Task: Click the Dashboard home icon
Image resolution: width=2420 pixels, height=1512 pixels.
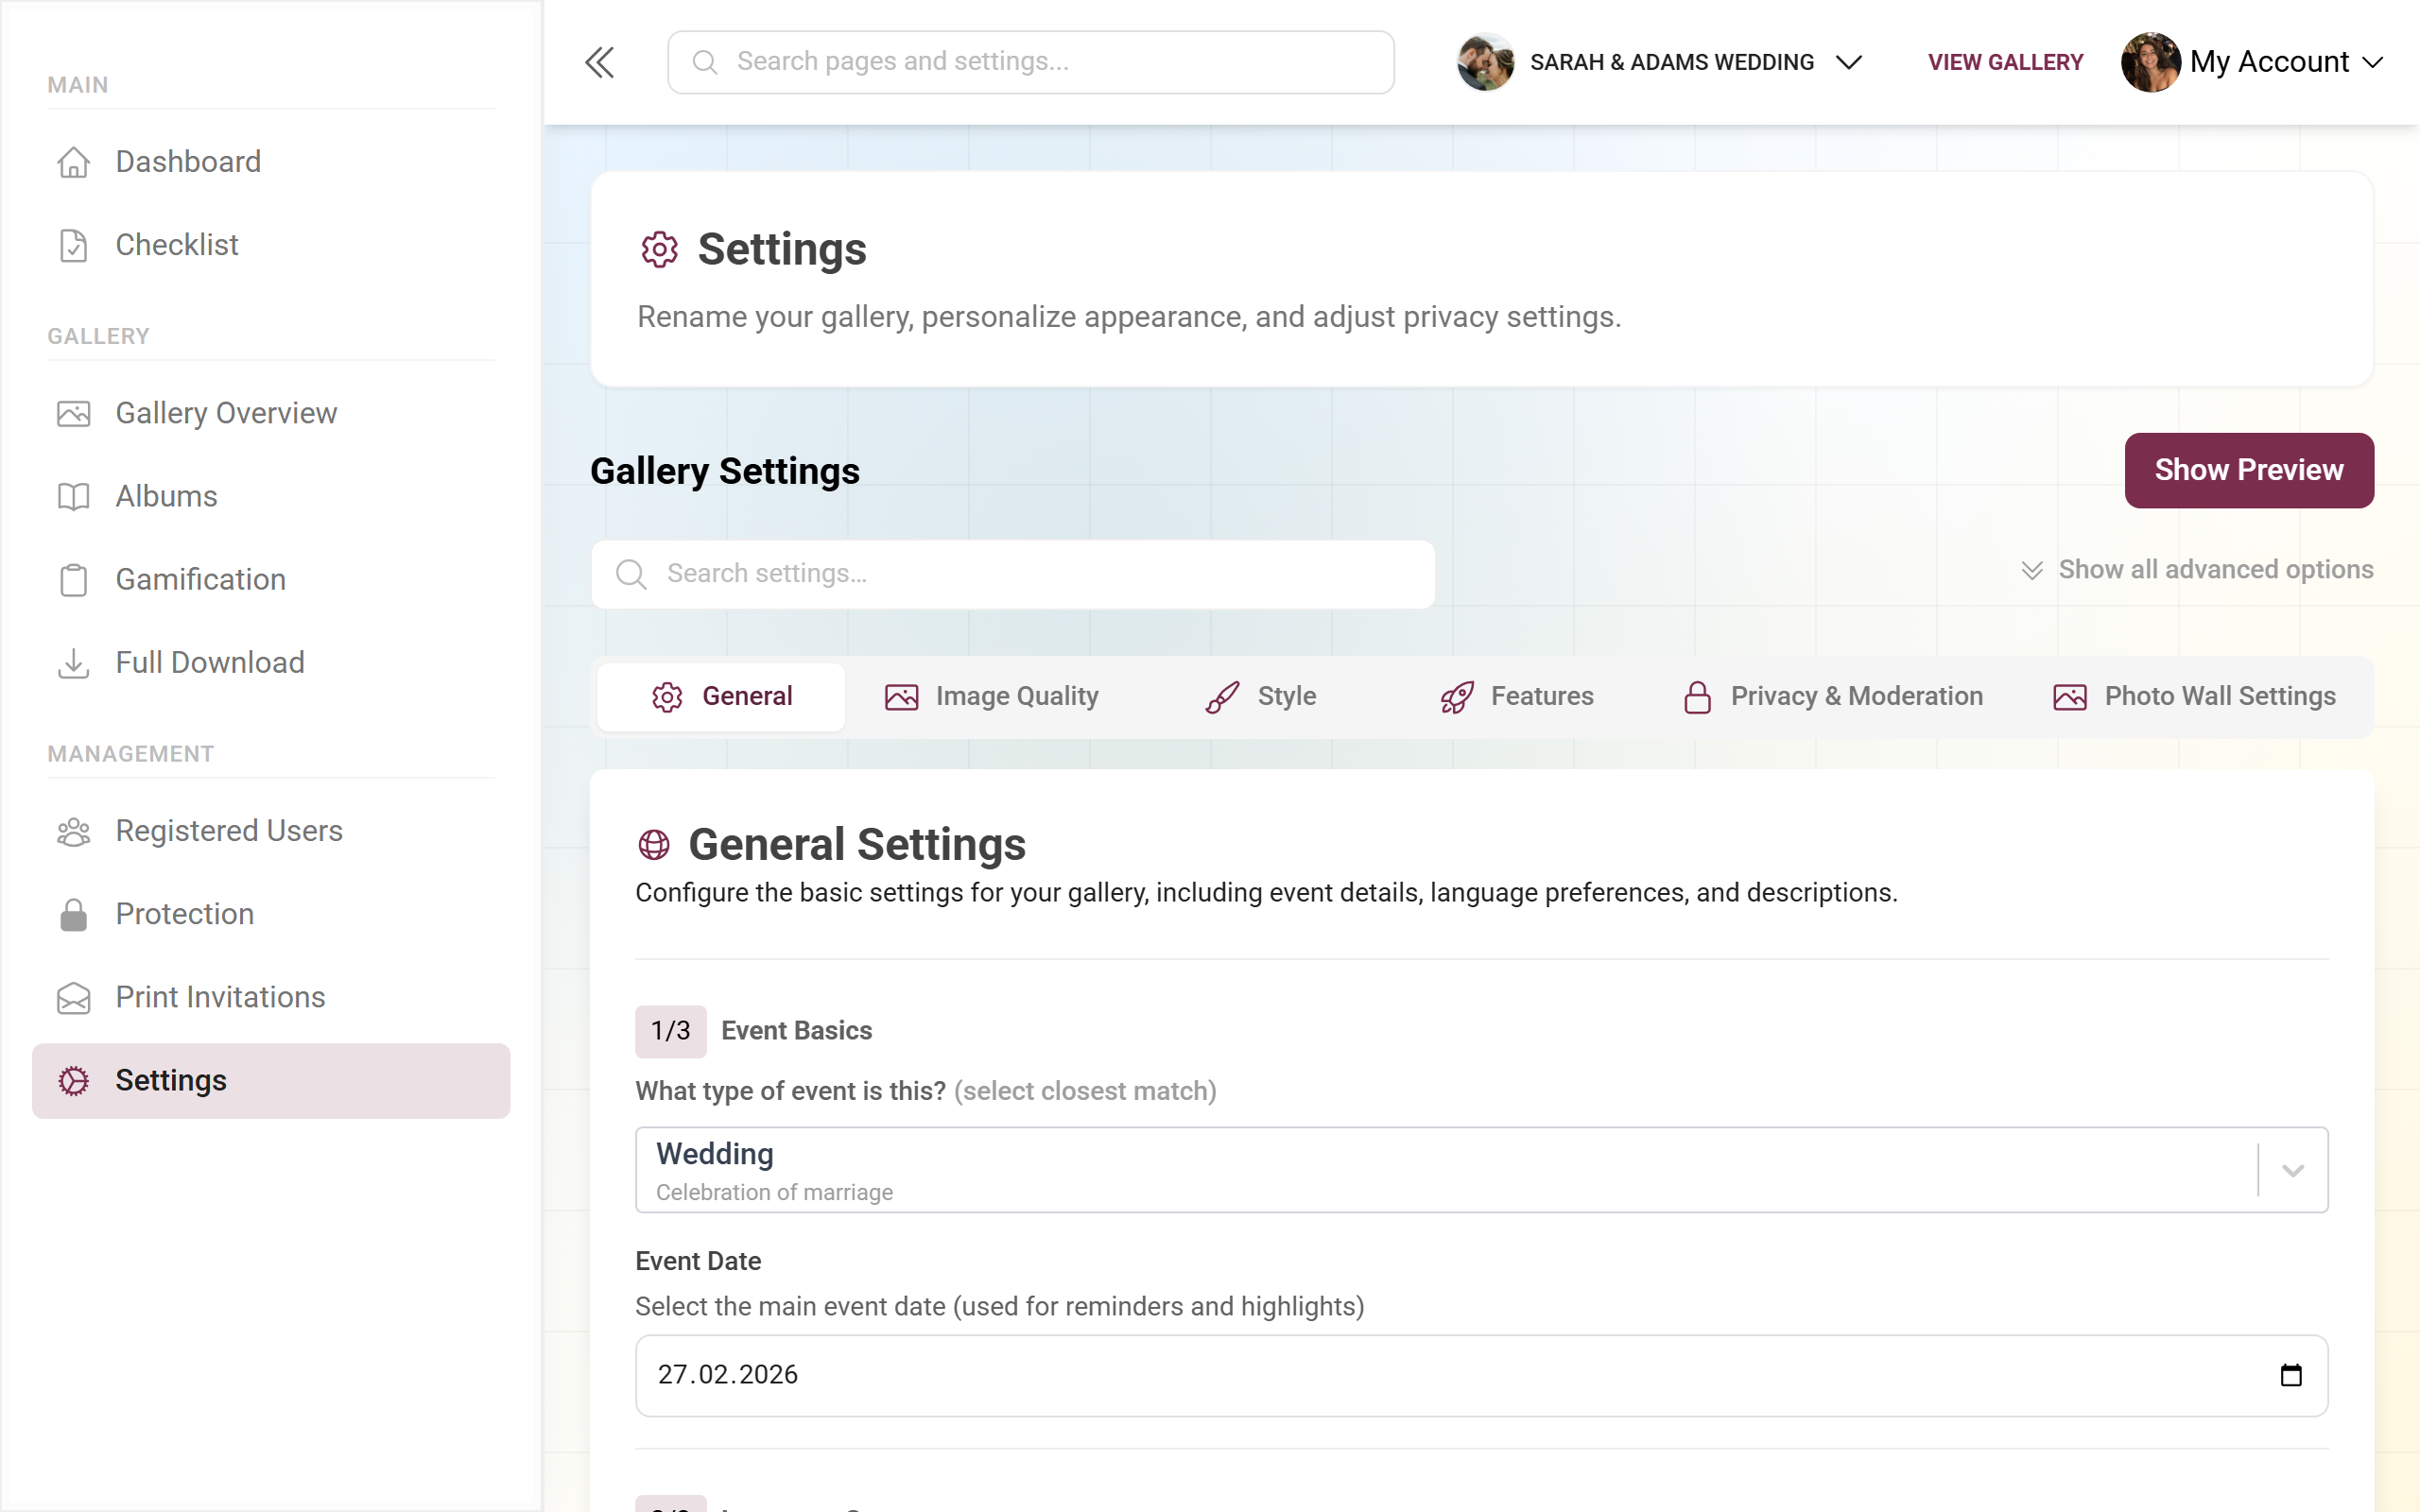Action: [x=73, y=162]
